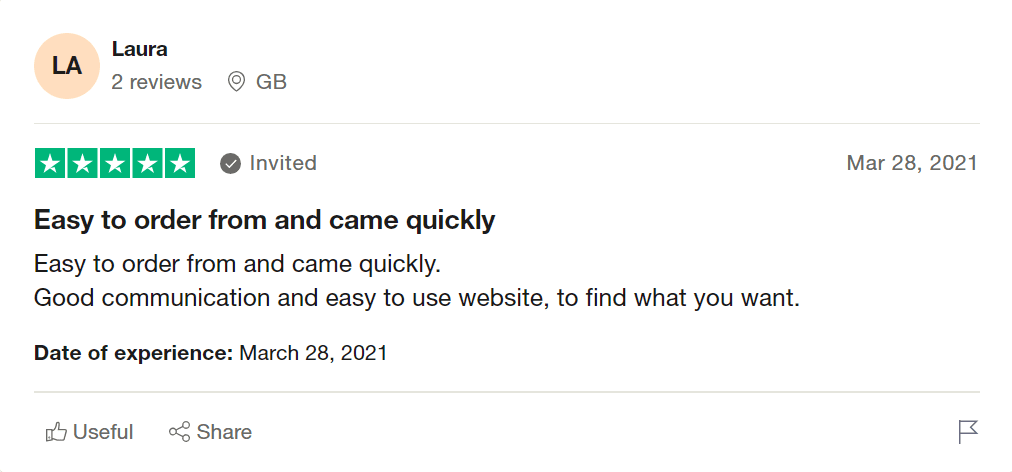
Task: Click the Date of experience line
Action: pyautogui.click(x=210, y=353)
